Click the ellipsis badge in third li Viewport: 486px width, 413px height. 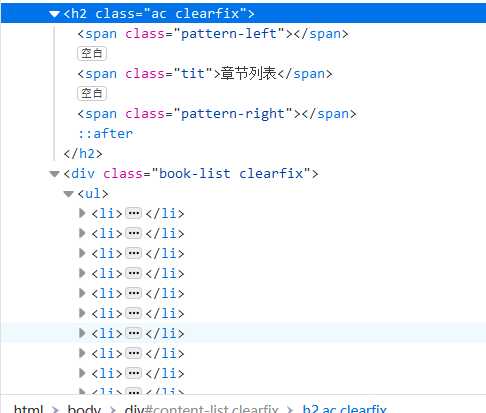tap(134, 253)
